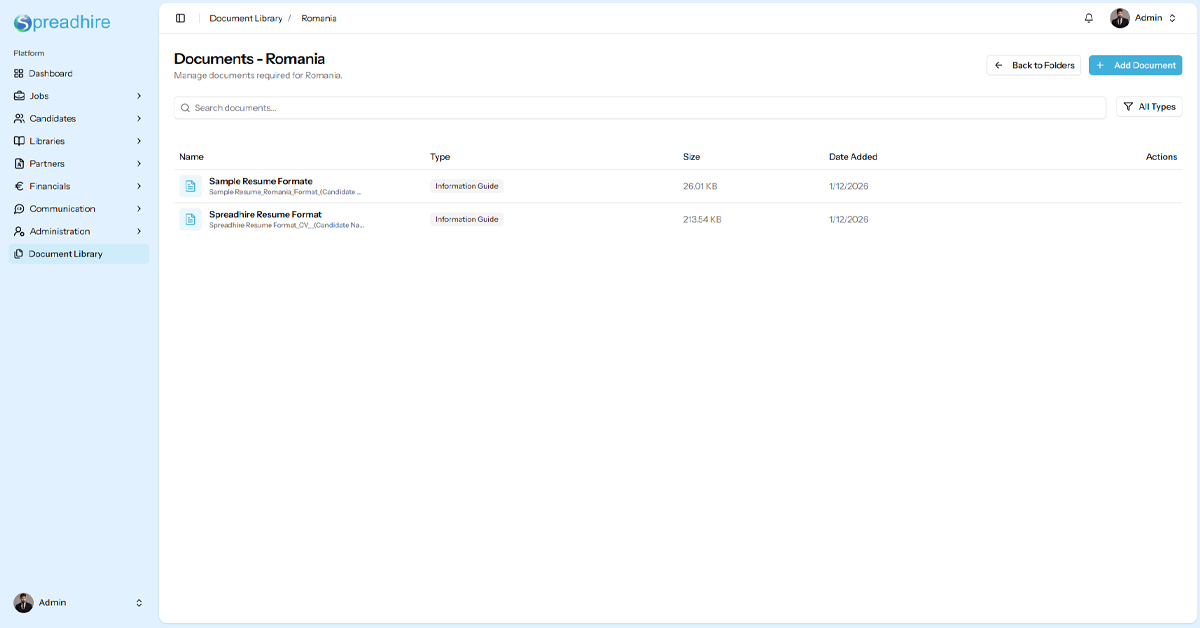
Task: Click the Communication chat icon
Action: 19,209
